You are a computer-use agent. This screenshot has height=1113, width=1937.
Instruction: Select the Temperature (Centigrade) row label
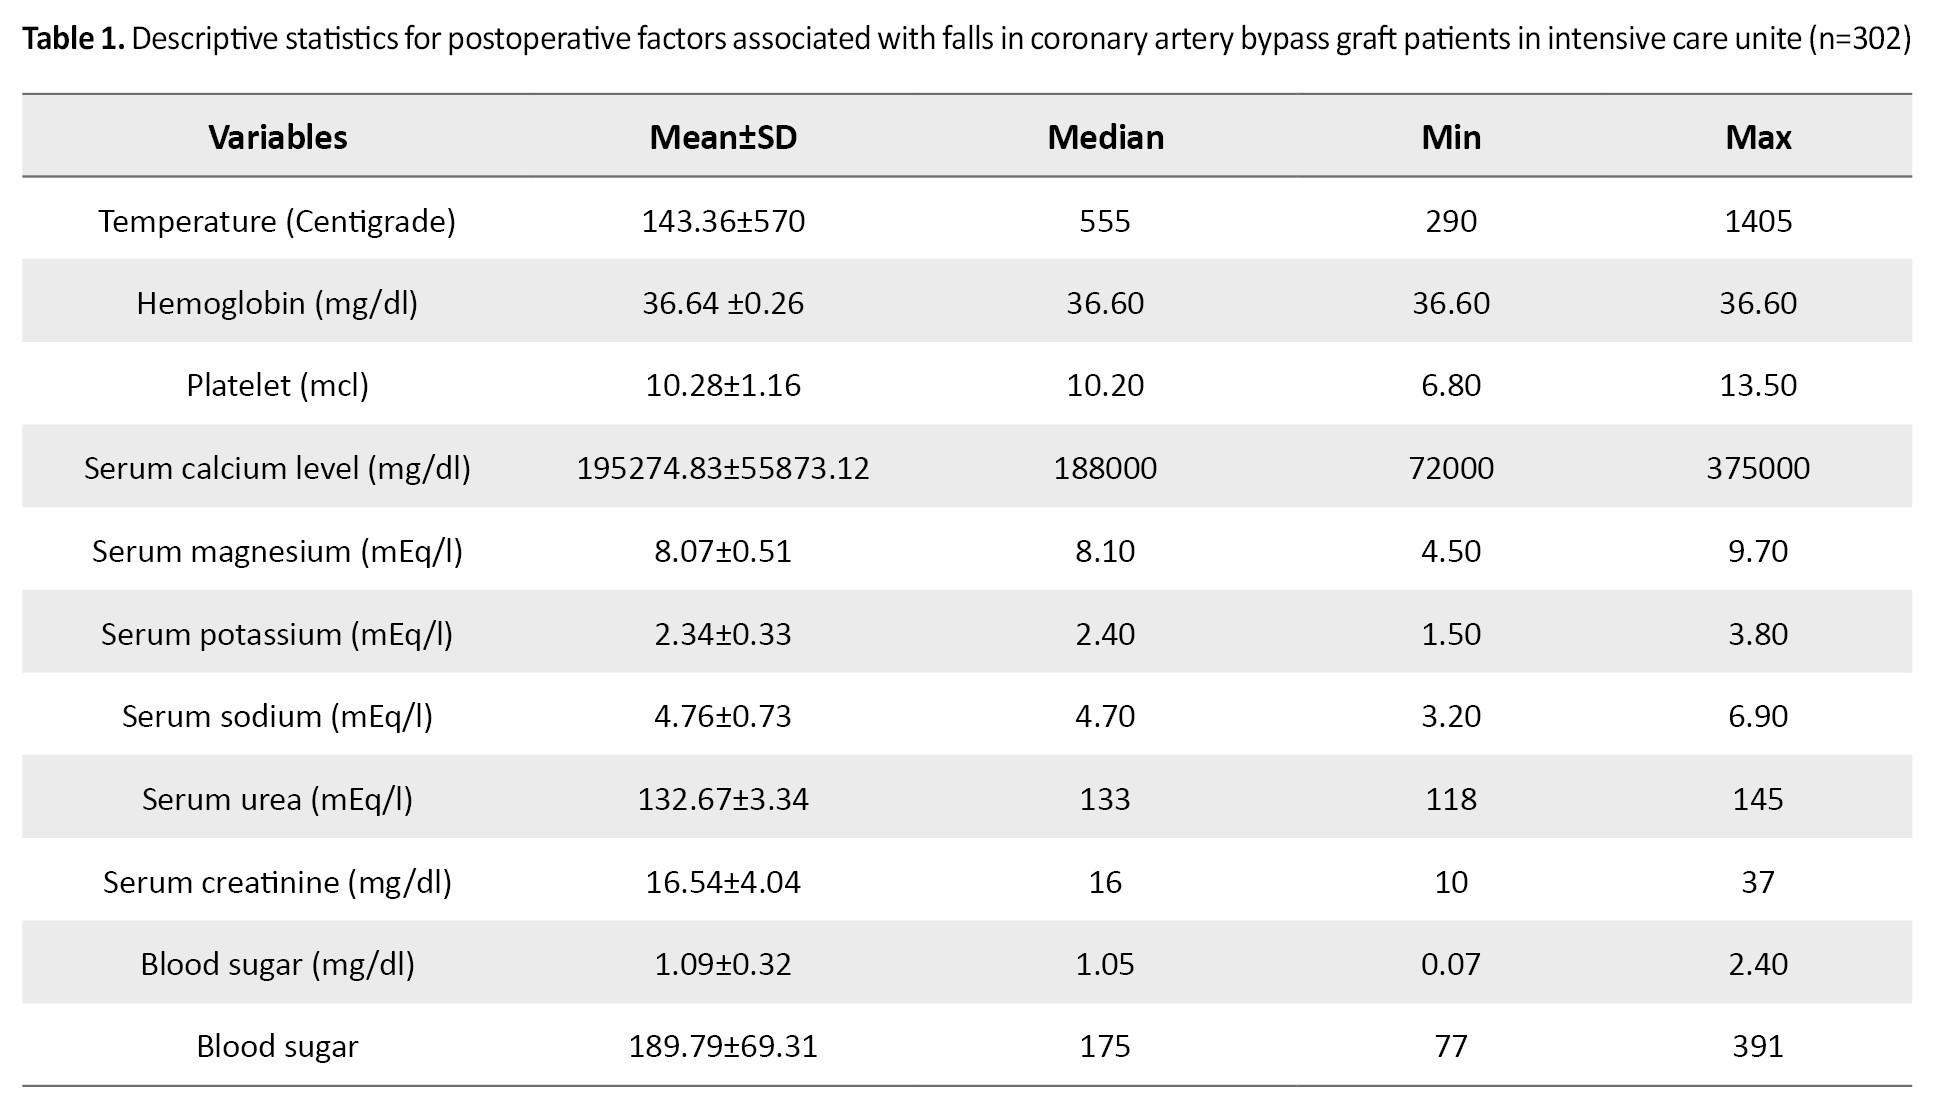tap(277, 221)
